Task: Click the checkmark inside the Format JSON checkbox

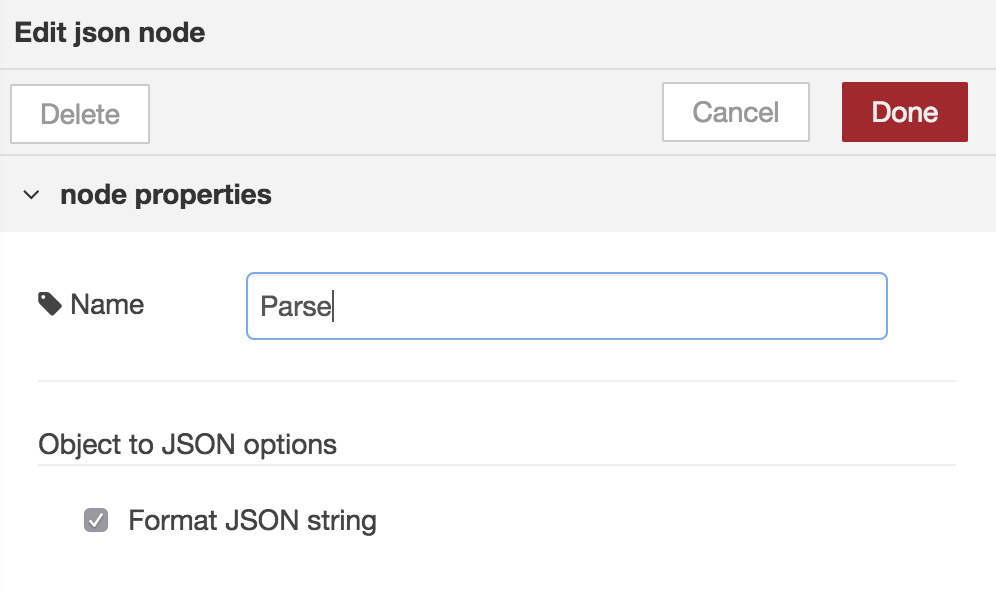Action: coord(96,521)
